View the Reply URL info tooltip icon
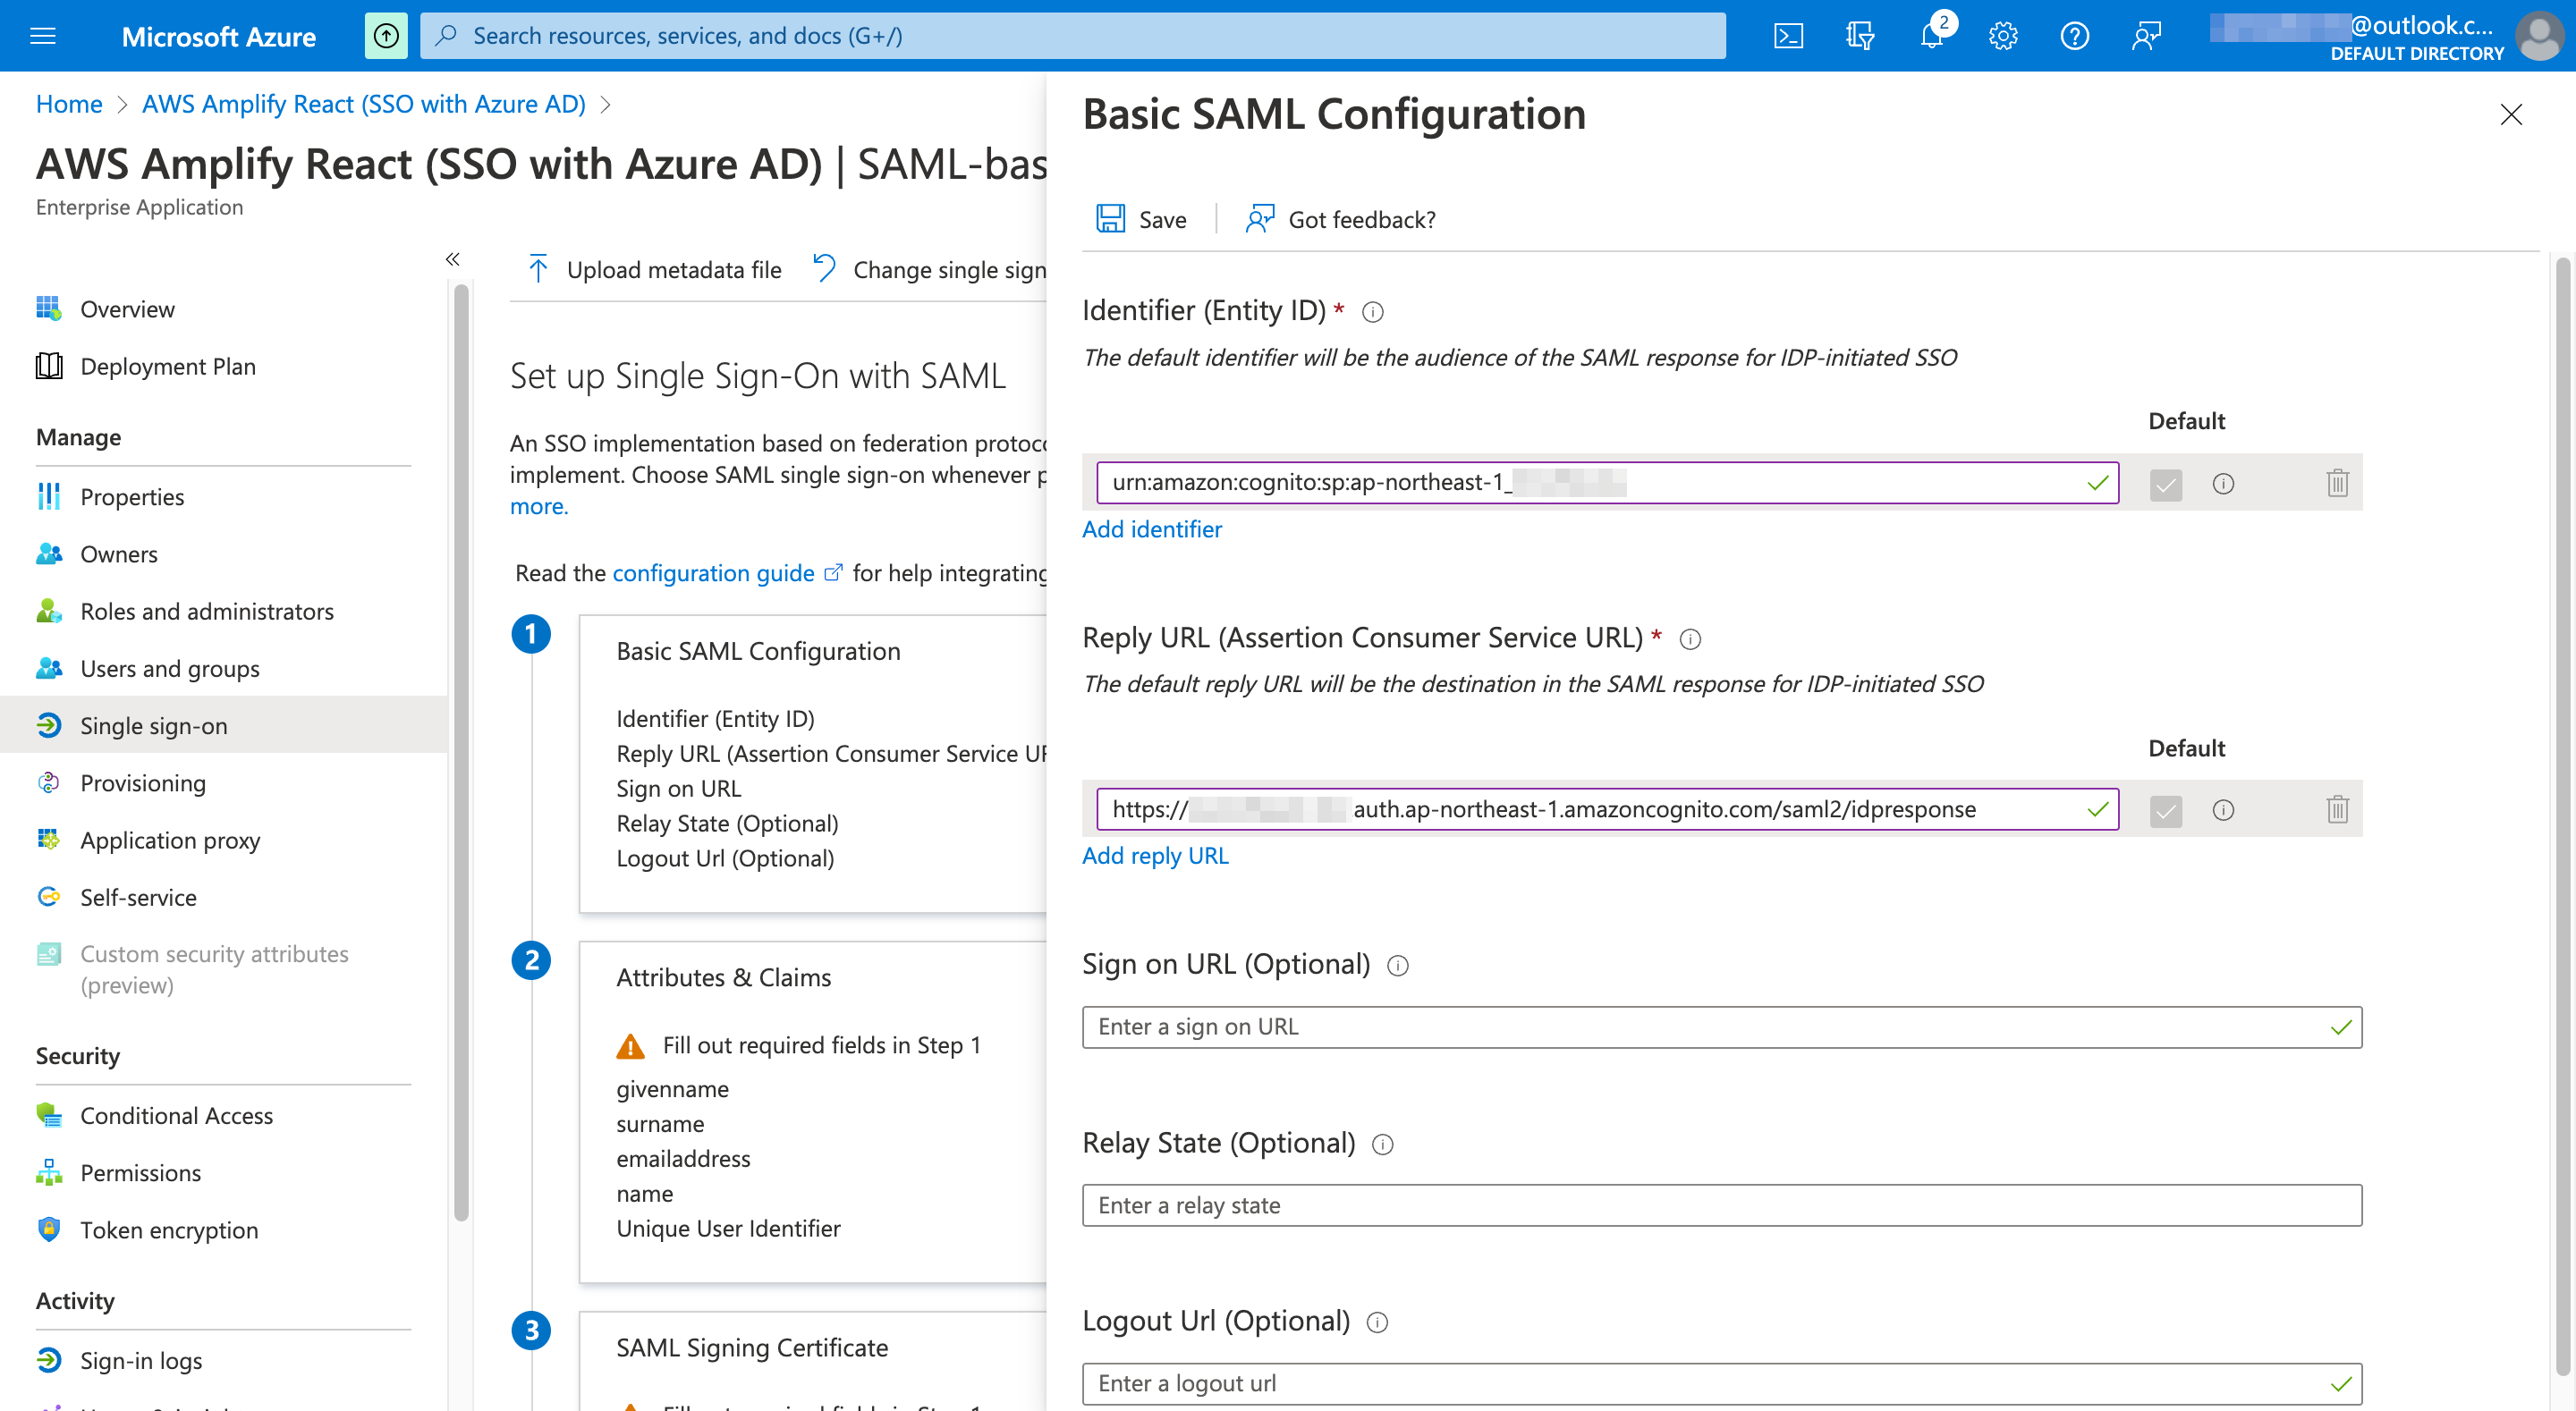The height and width of the screenshot is (1411, 2576). coord(1691,639)
